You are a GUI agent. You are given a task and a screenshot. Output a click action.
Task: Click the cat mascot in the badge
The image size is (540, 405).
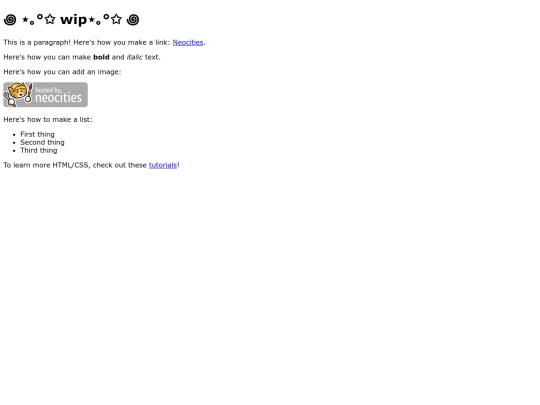click(x=18, y=94)
